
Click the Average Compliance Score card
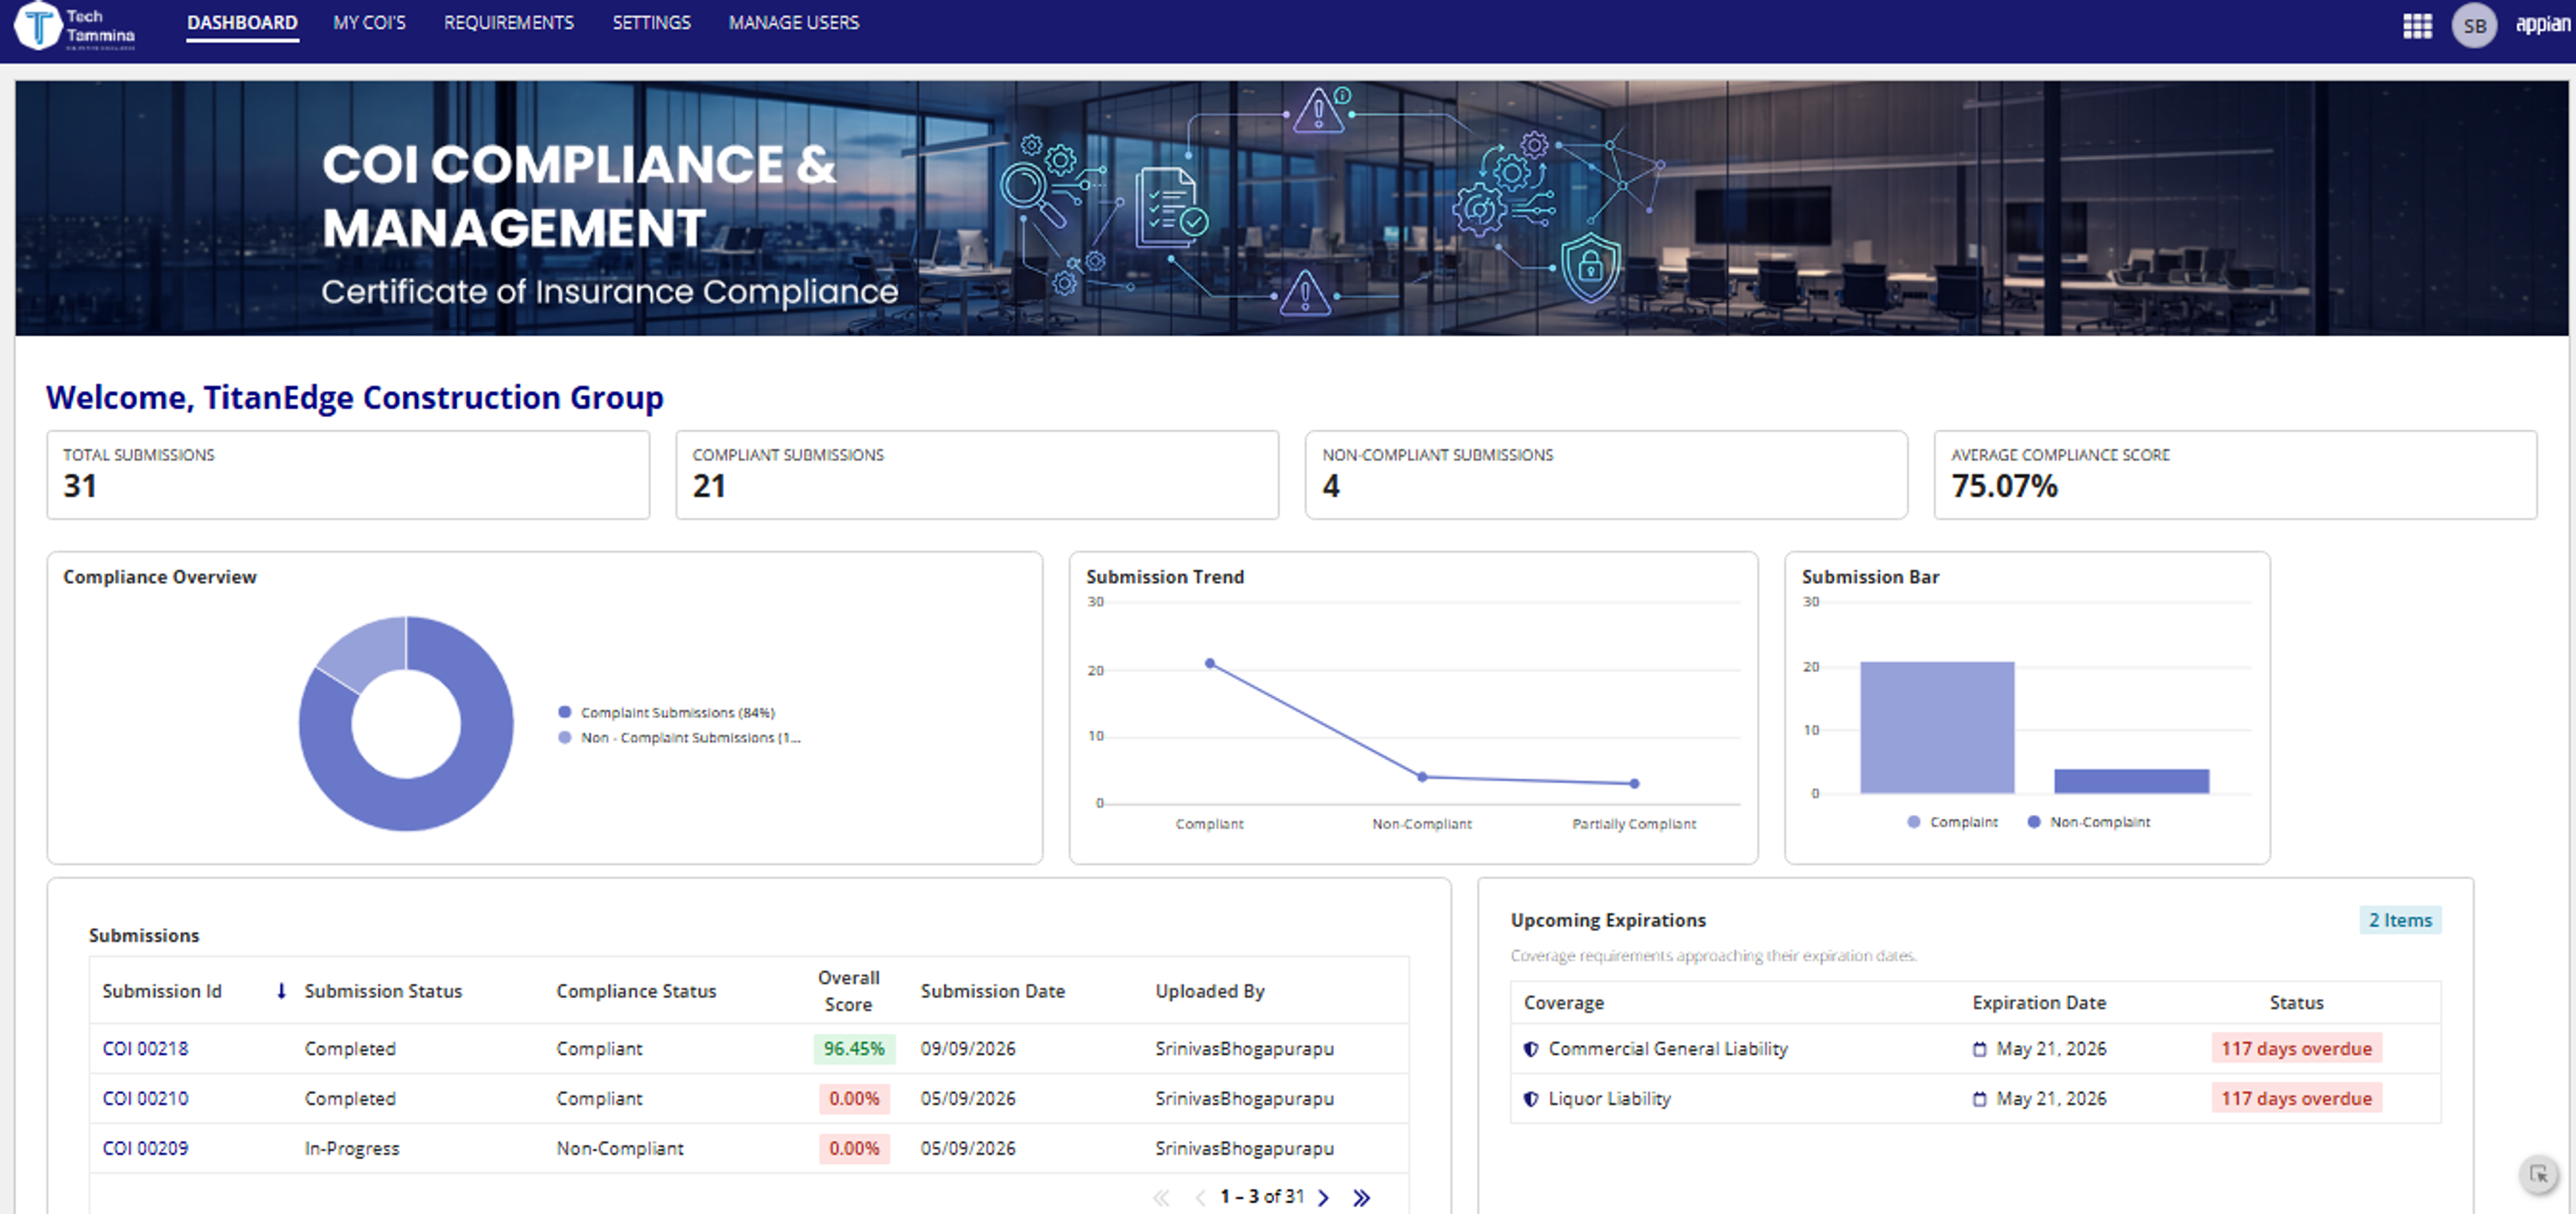pos(2235,475)
